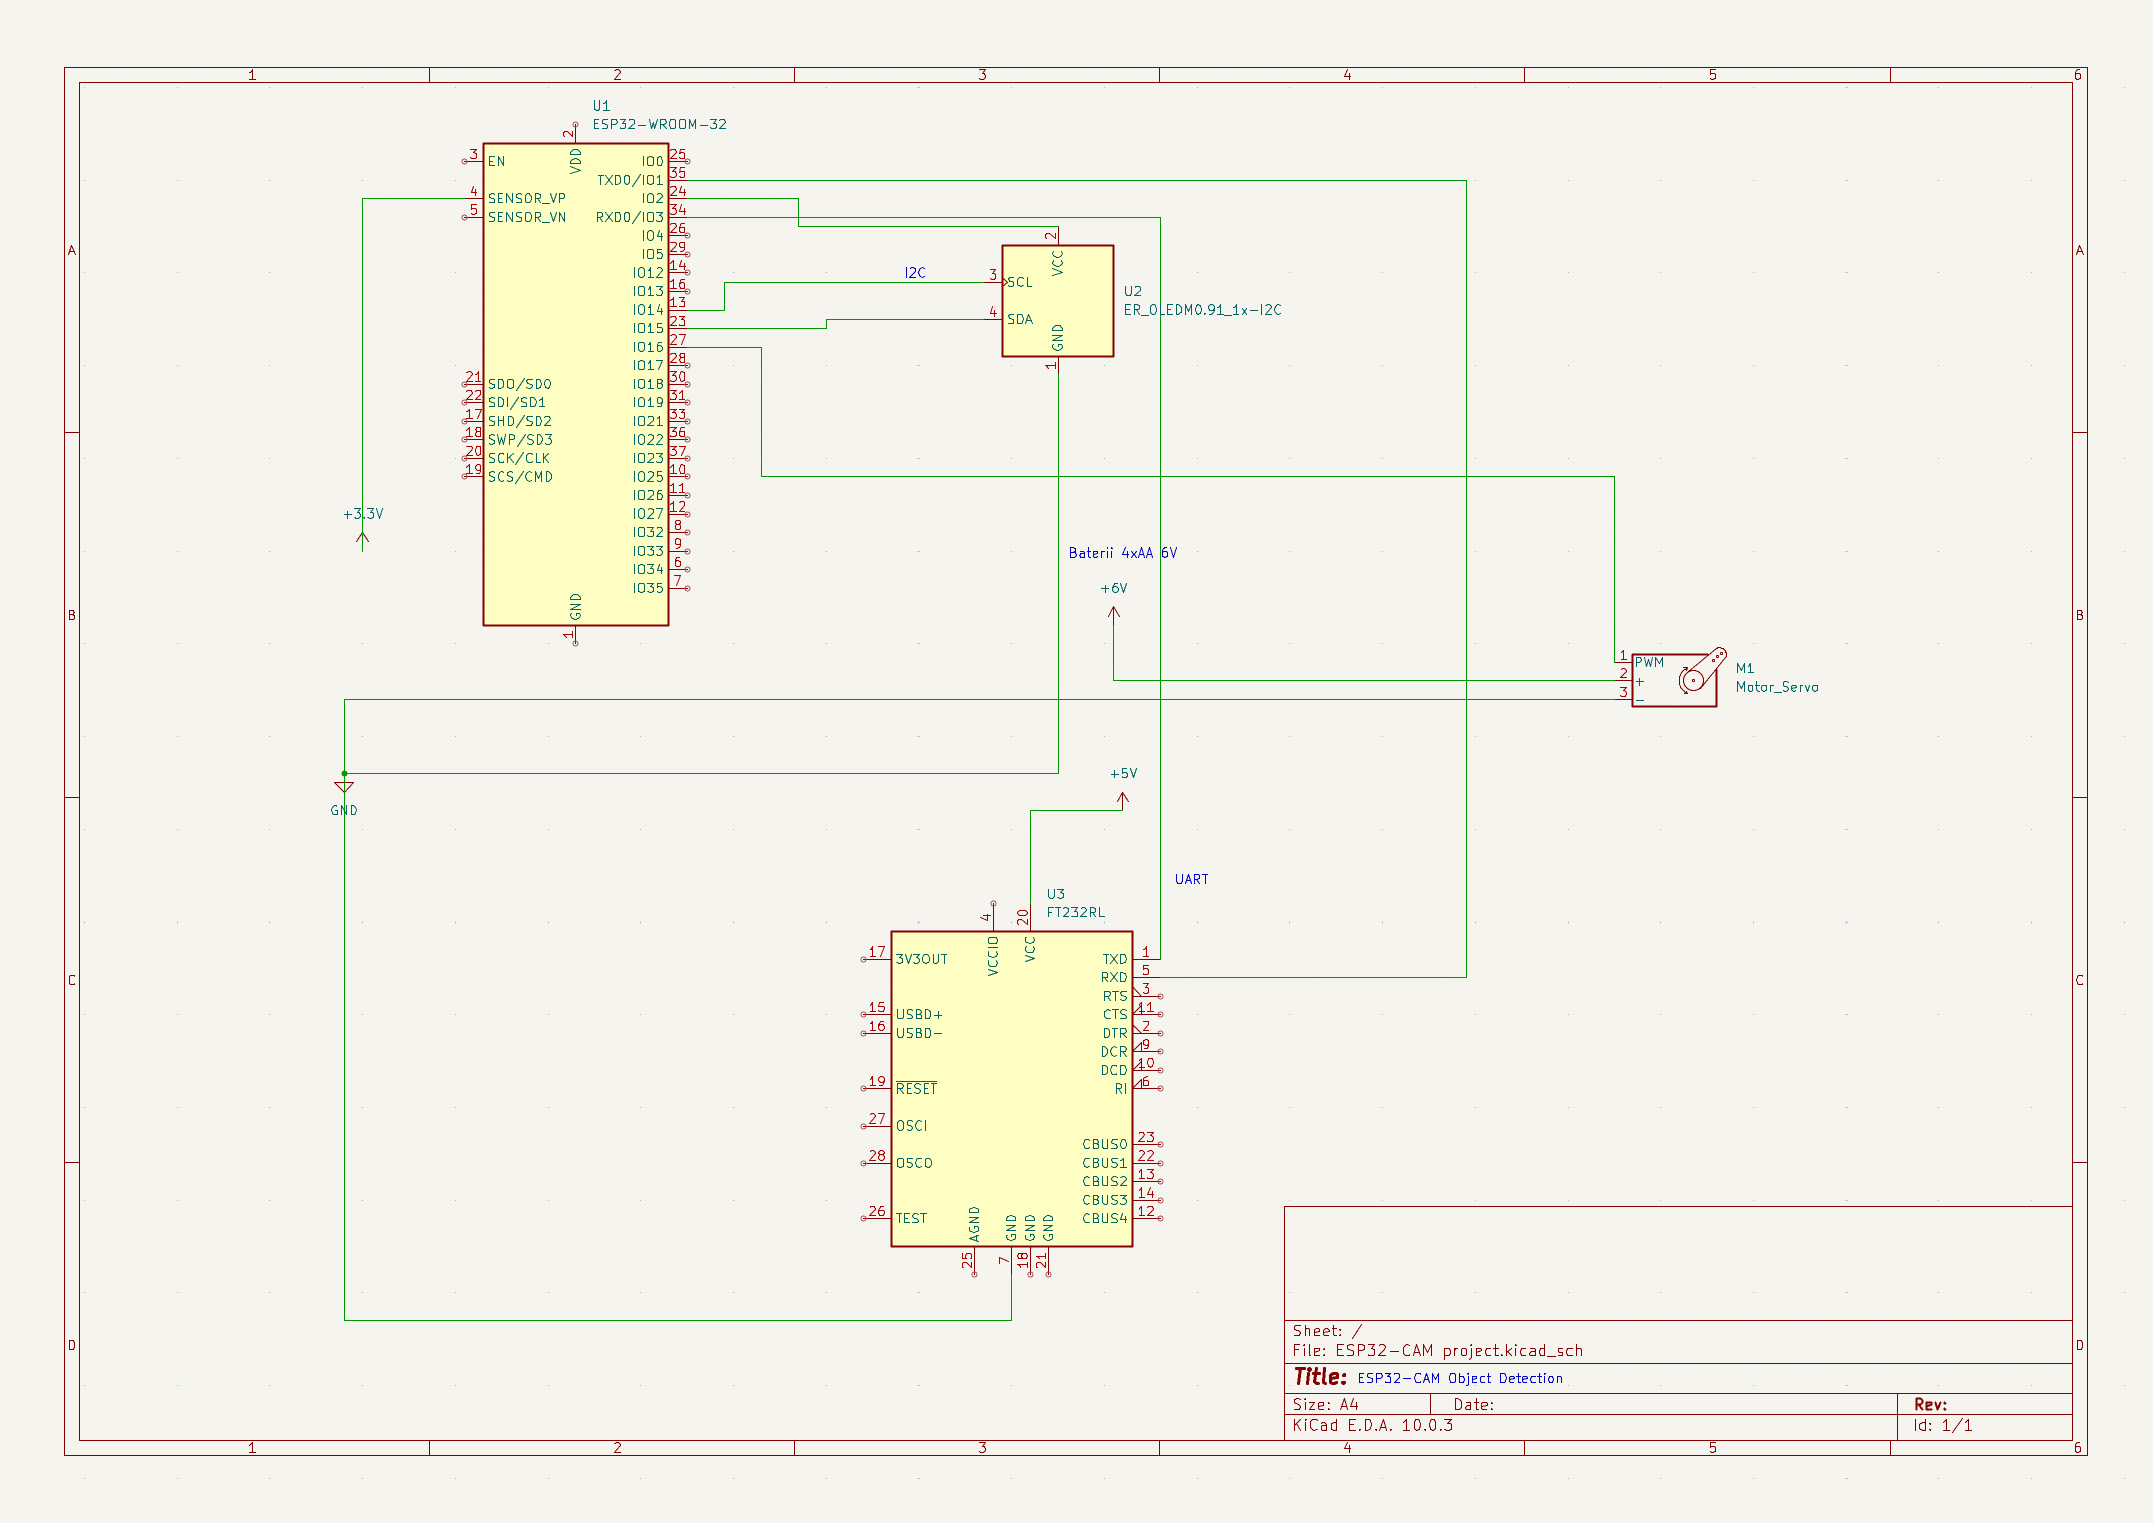
Task: Click the U3 reference designator
Action: [x=1056, y=894]
